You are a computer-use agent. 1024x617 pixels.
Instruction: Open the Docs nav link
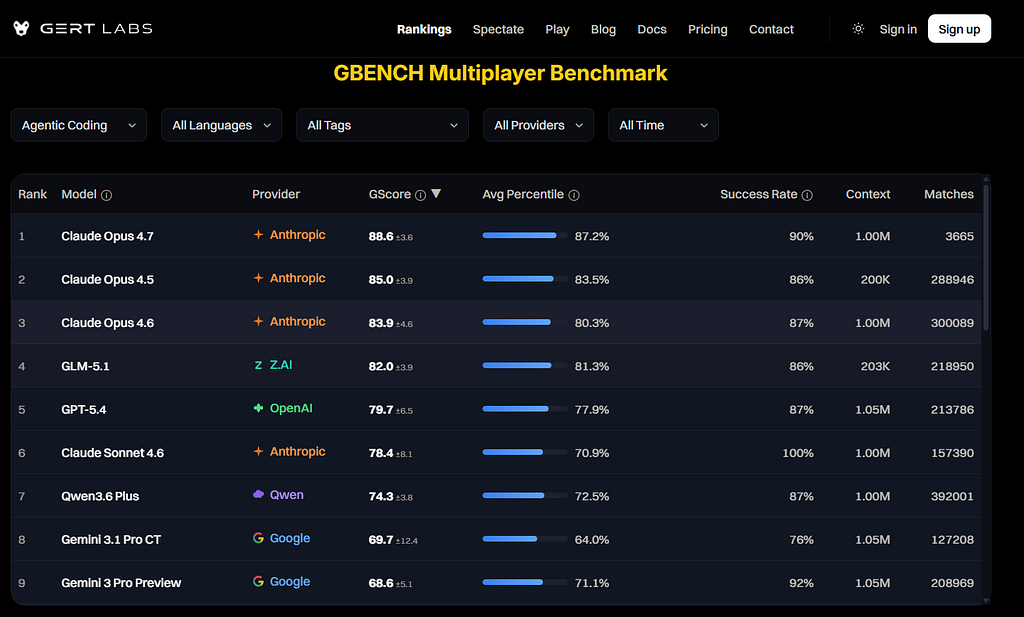coord(652,29)
